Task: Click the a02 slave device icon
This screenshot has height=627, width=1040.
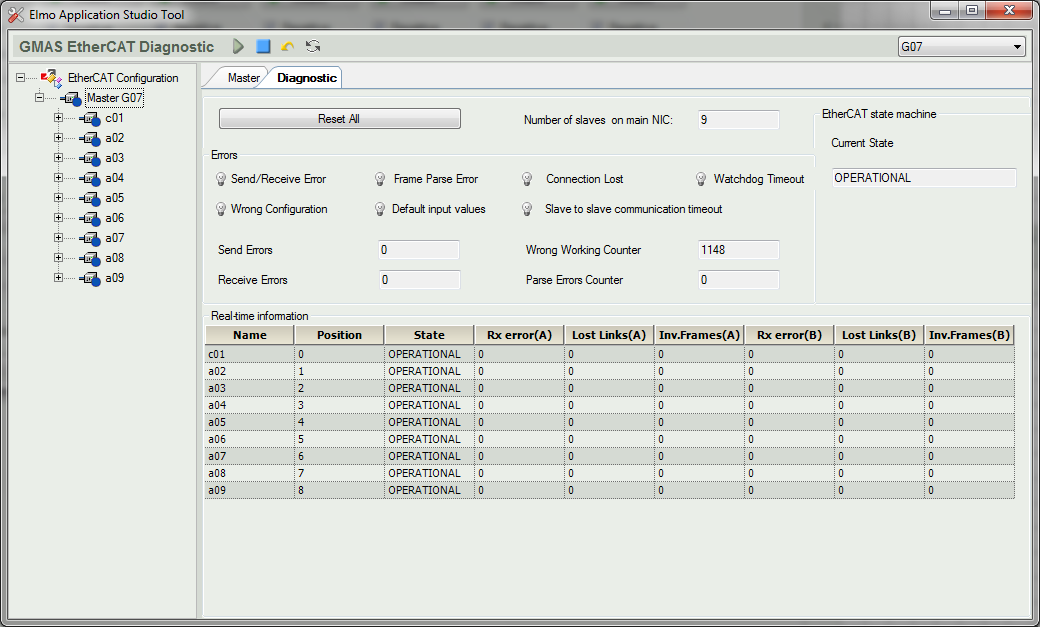Action: [x=90, y=139]
